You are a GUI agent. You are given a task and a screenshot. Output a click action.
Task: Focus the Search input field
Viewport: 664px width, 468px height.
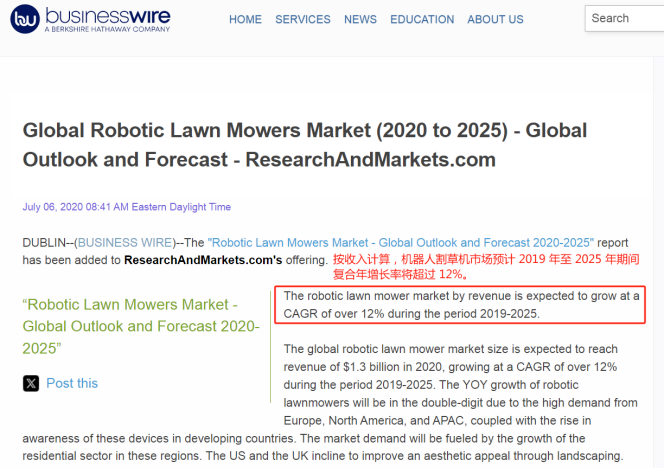[624, 18]
